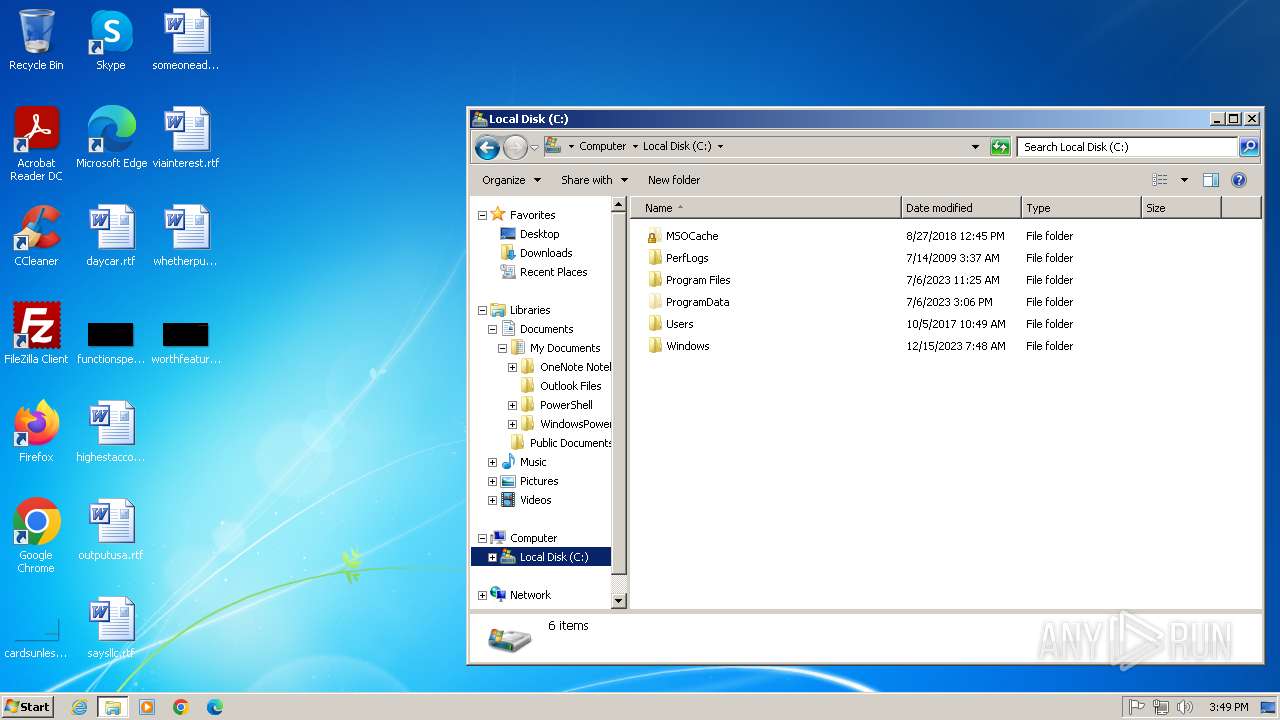The width and height of the screenshot is (1280, 720).
Task: Select the Acrobat Reader DC desktop icon
Action: click(x=36, y=144)
